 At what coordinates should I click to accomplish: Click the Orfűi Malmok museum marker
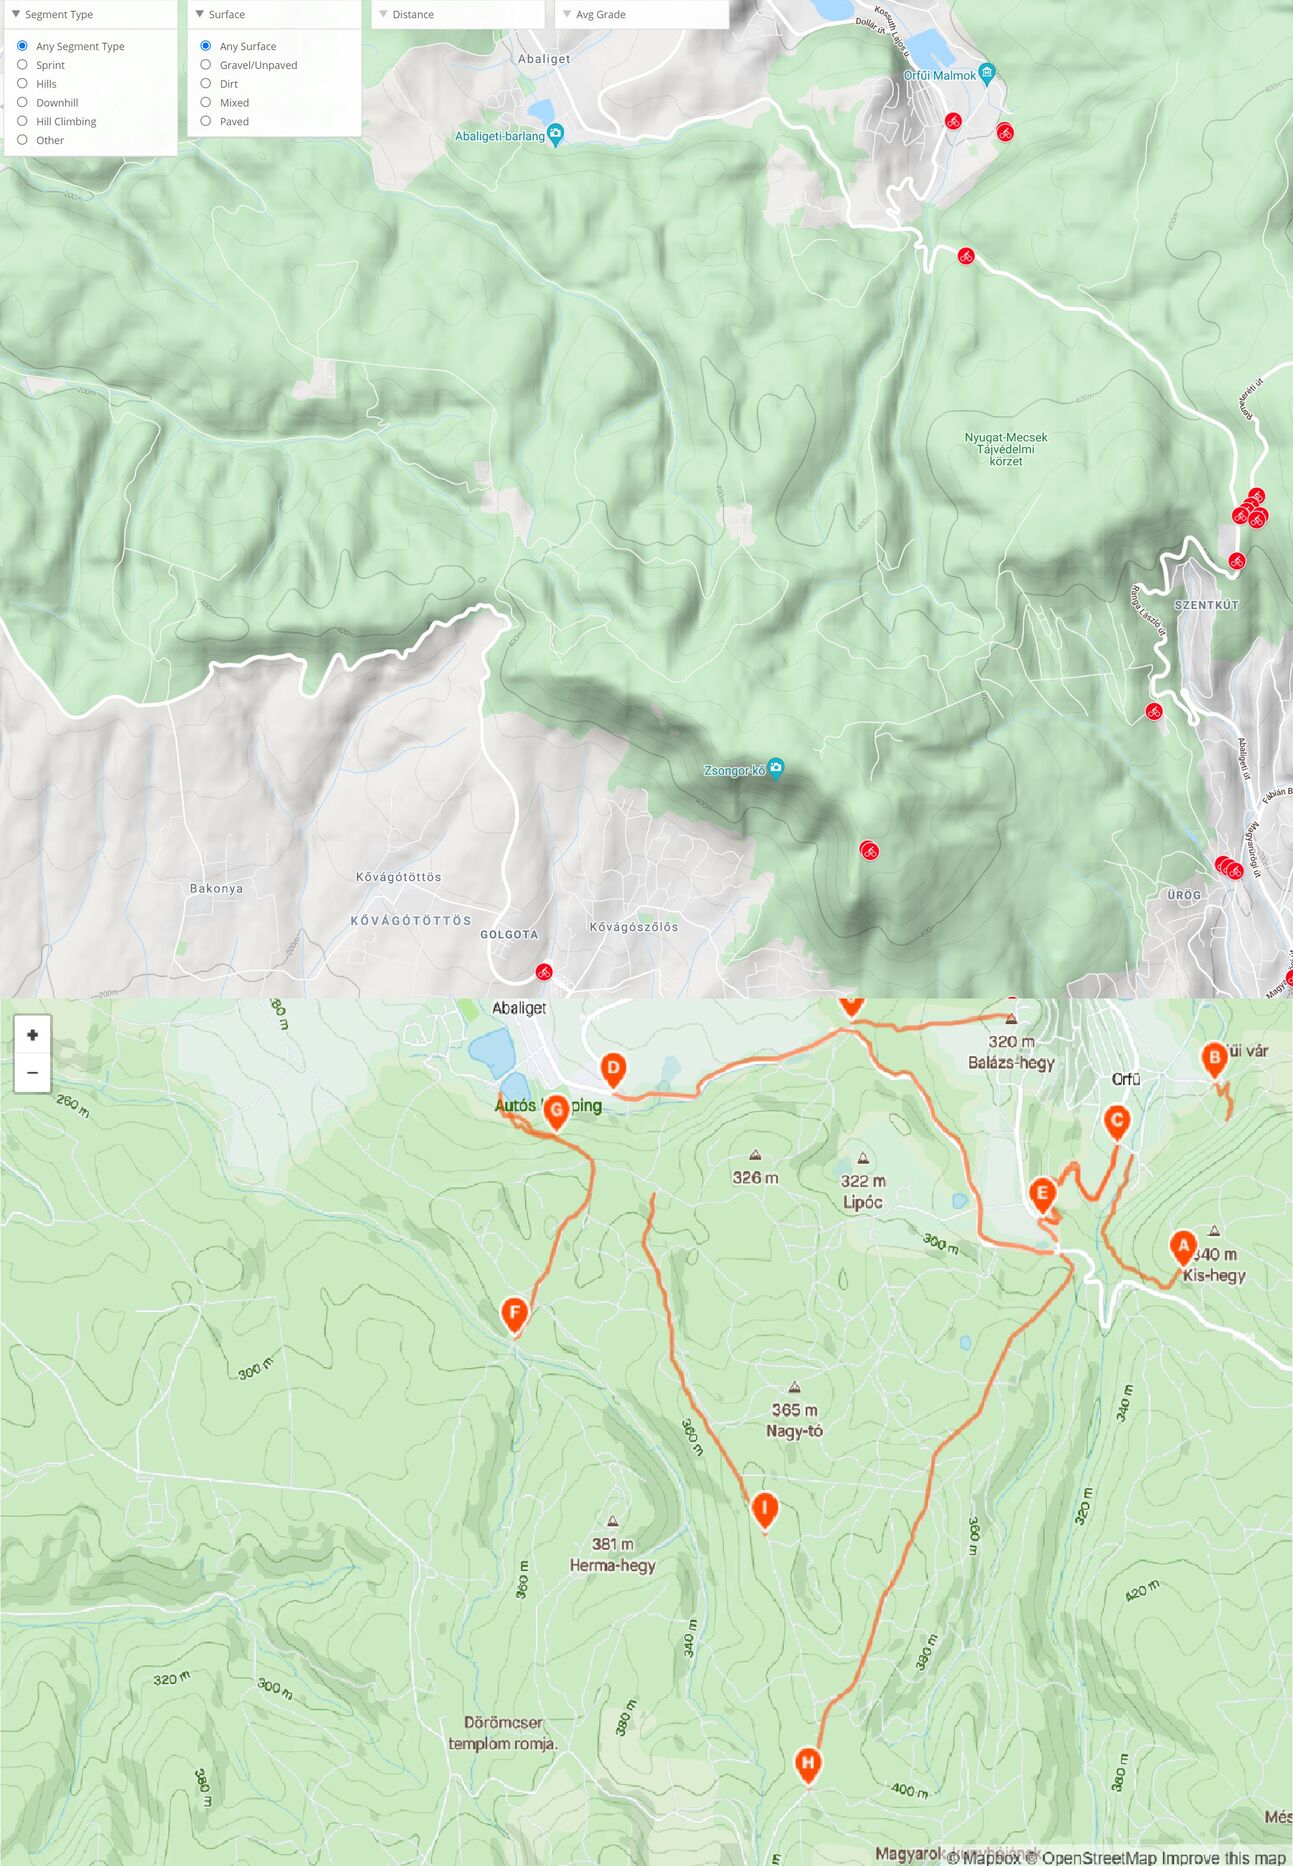(987, 72)
